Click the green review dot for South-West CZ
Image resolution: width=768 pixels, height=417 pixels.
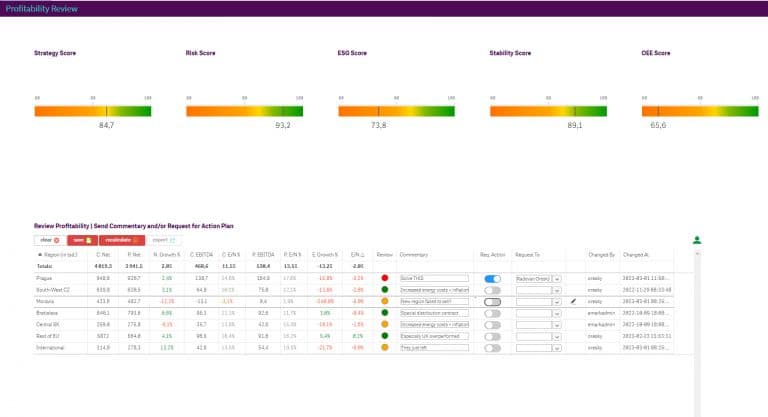click(385, 289)
